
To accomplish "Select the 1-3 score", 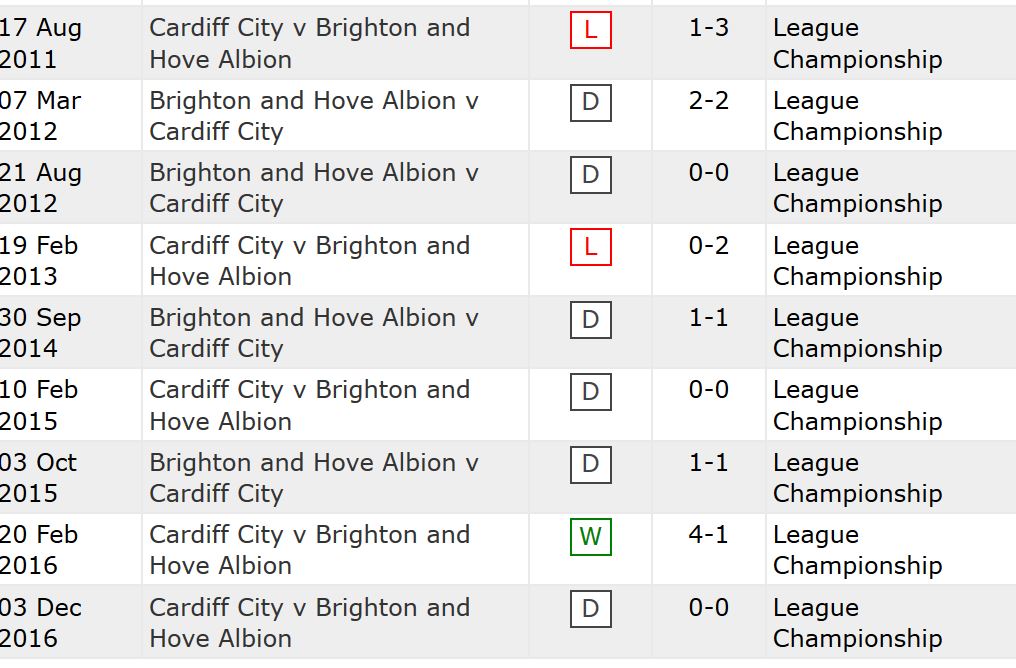I will [708, 28].
